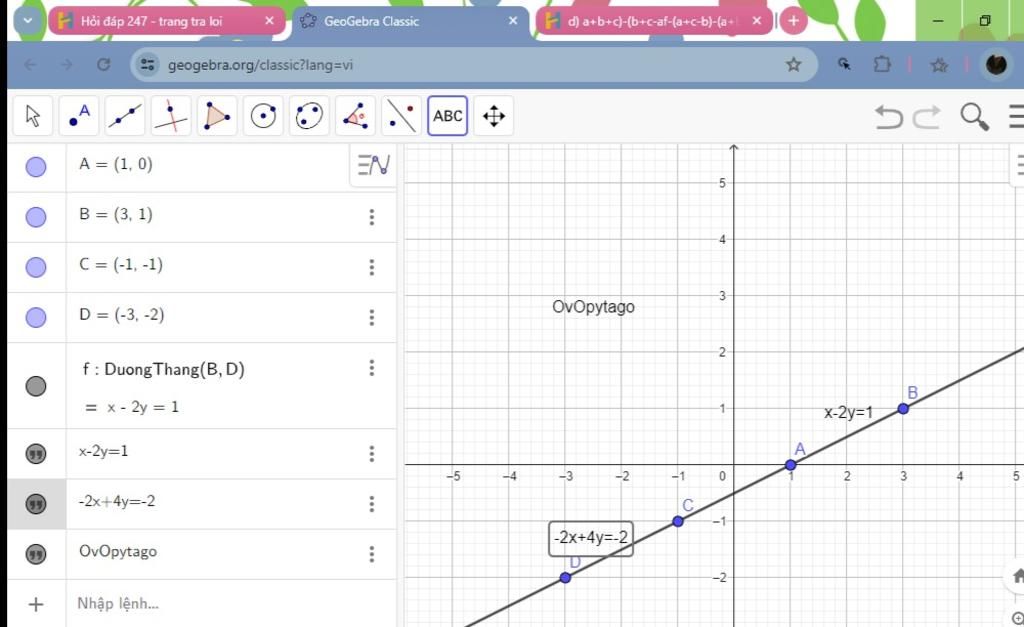The height and width of the screenshot is (627, 1024).
Task: Reload the browser page
Action: (x=103, y=65)
